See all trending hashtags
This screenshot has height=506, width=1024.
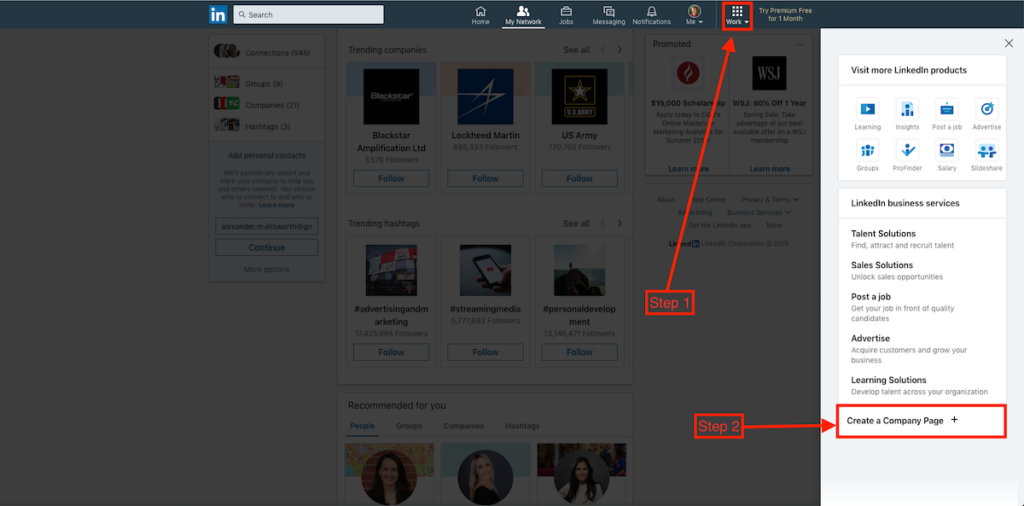point(576,223)
